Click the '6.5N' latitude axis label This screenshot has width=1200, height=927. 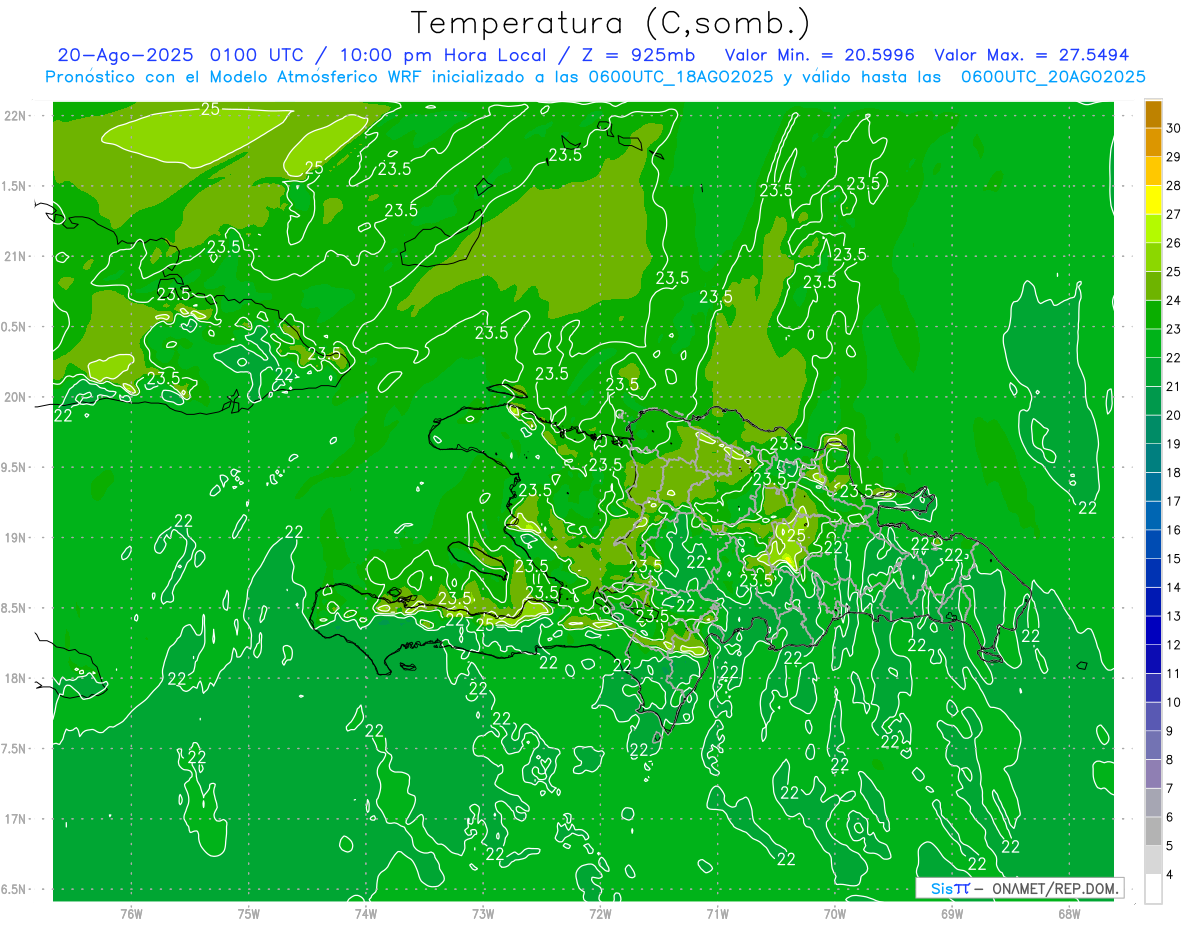click(x=14, y=890)
